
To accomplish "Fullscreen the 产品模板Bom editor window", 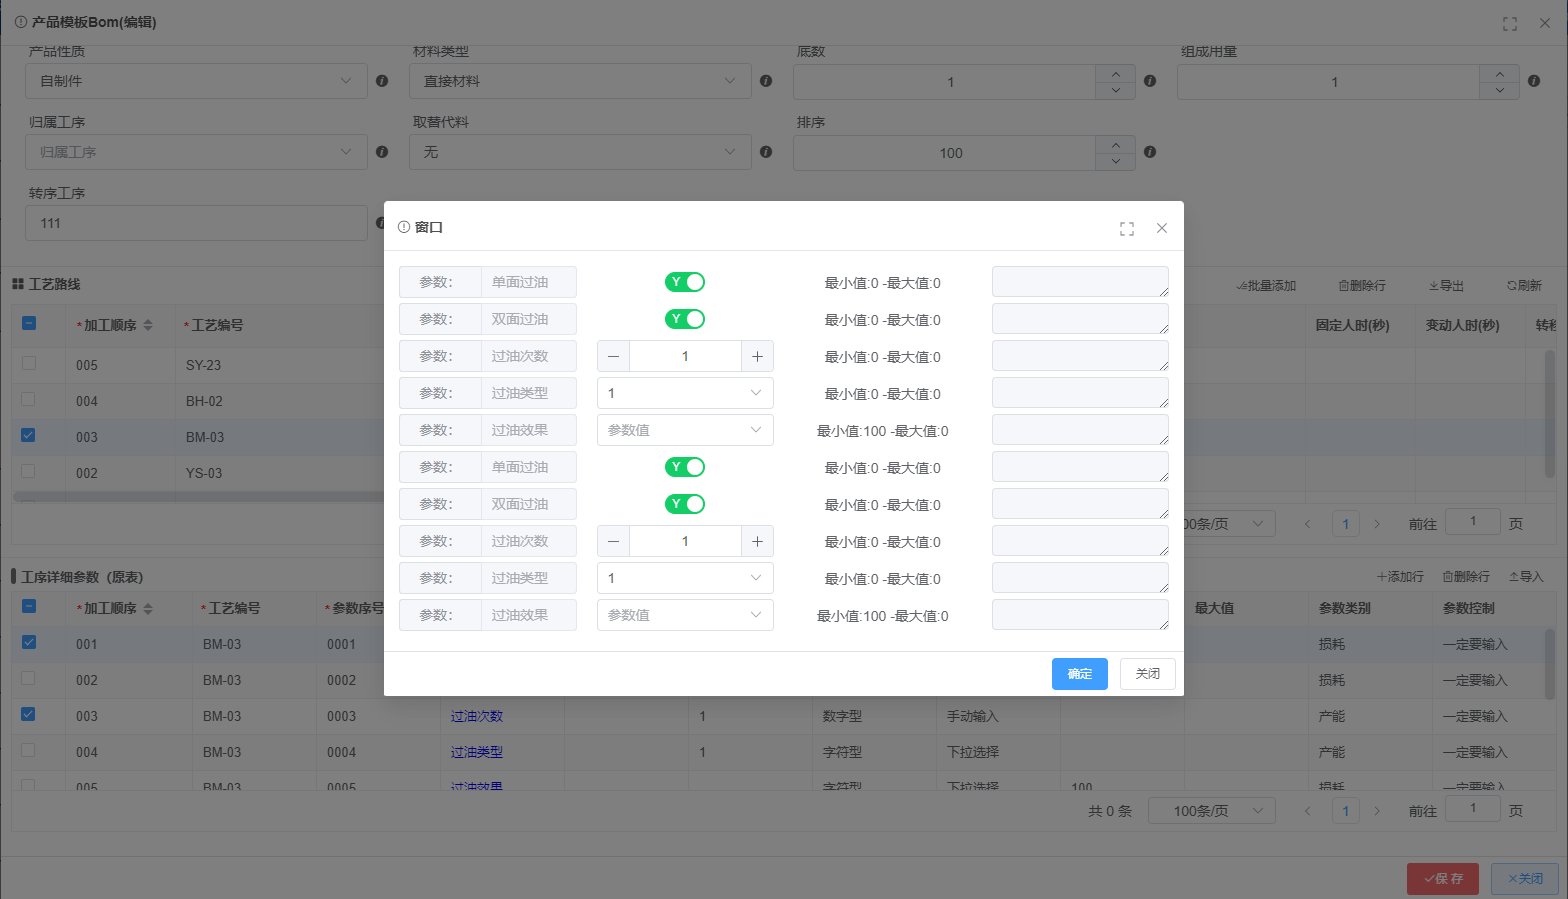I will click(1510, 23).
